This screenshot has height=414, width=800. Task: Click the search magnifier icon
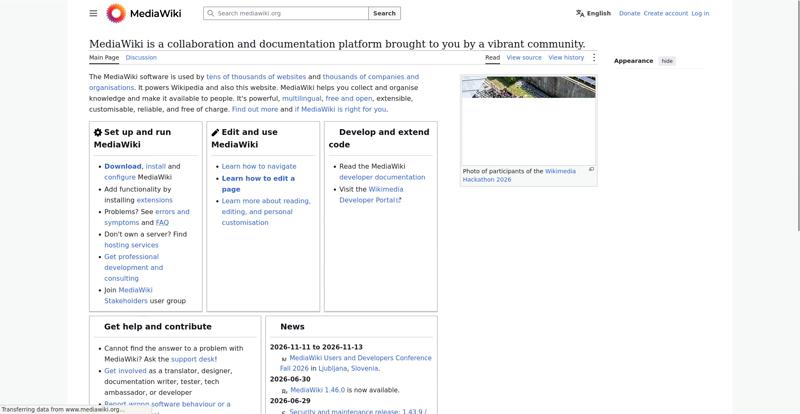point(210,13)
